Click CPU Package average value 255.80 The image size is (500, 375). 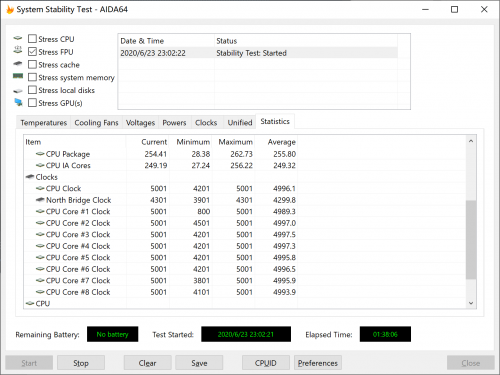pyautogui.click(x=284, y=154)
